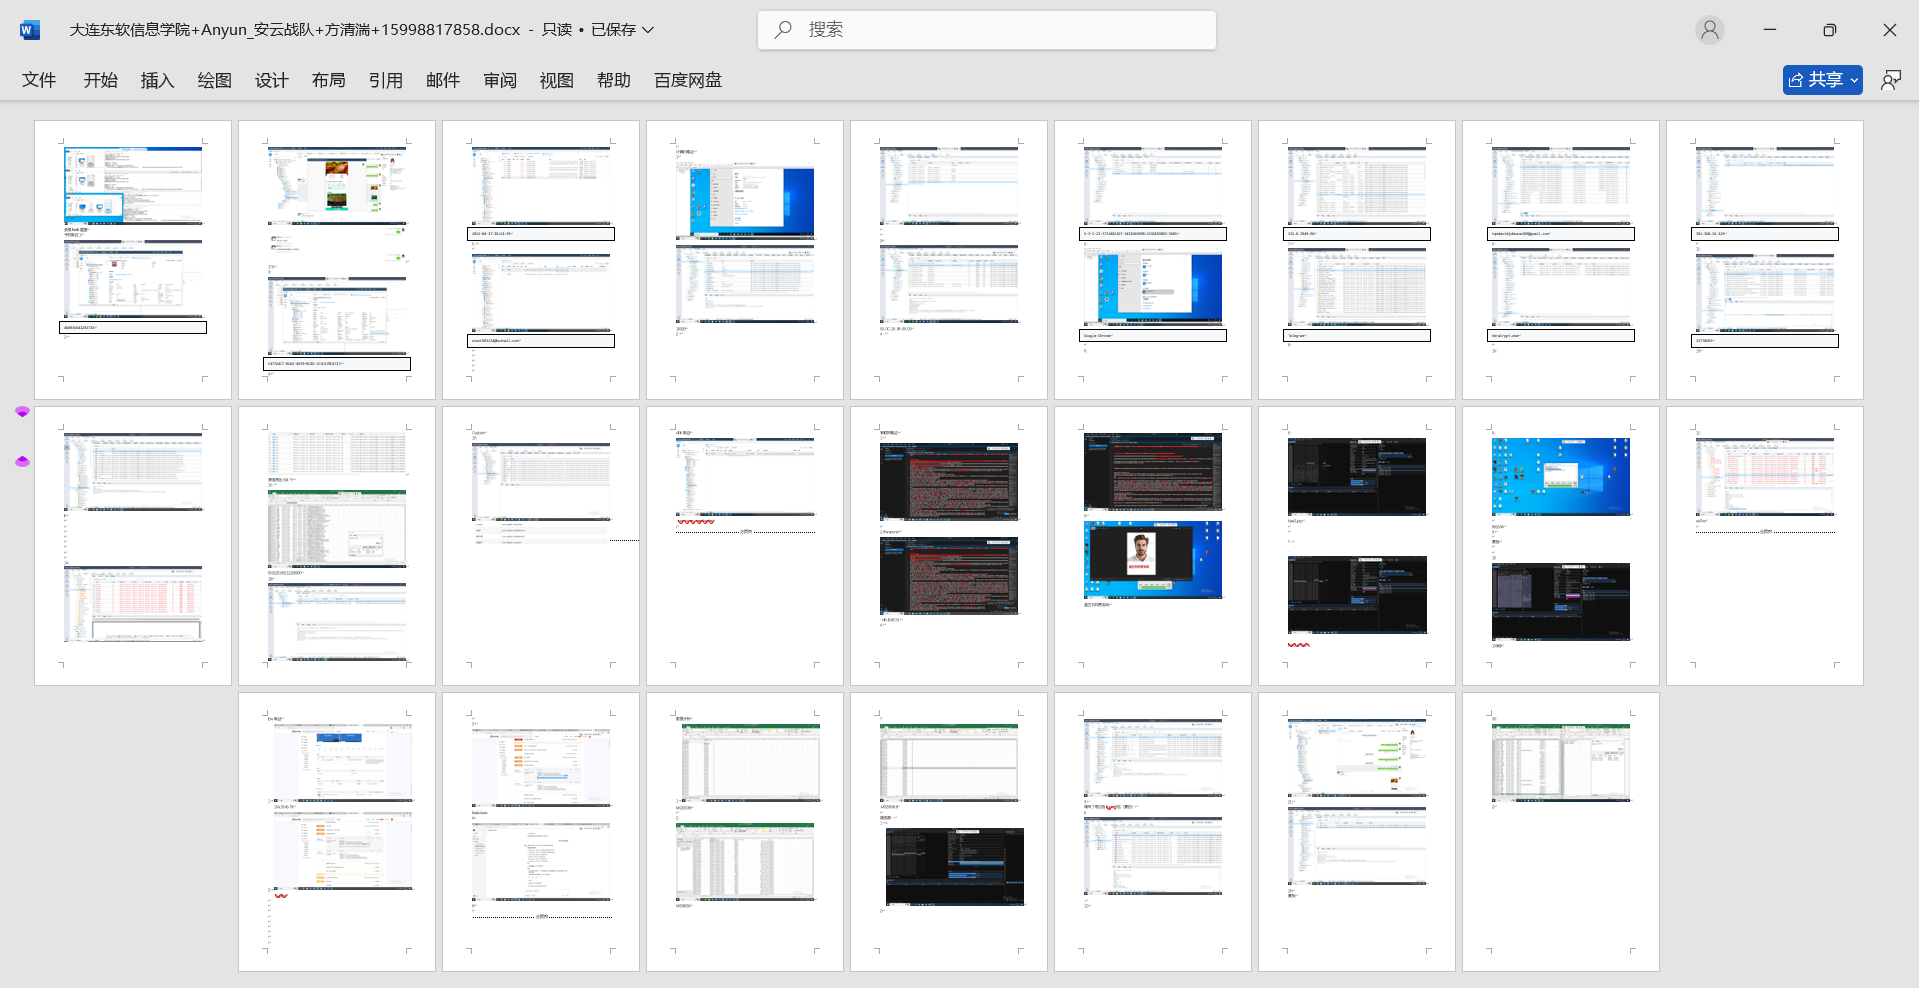Click the 共享 share button
Viewport: 1919px width, 988px height.
(1815, 80)
